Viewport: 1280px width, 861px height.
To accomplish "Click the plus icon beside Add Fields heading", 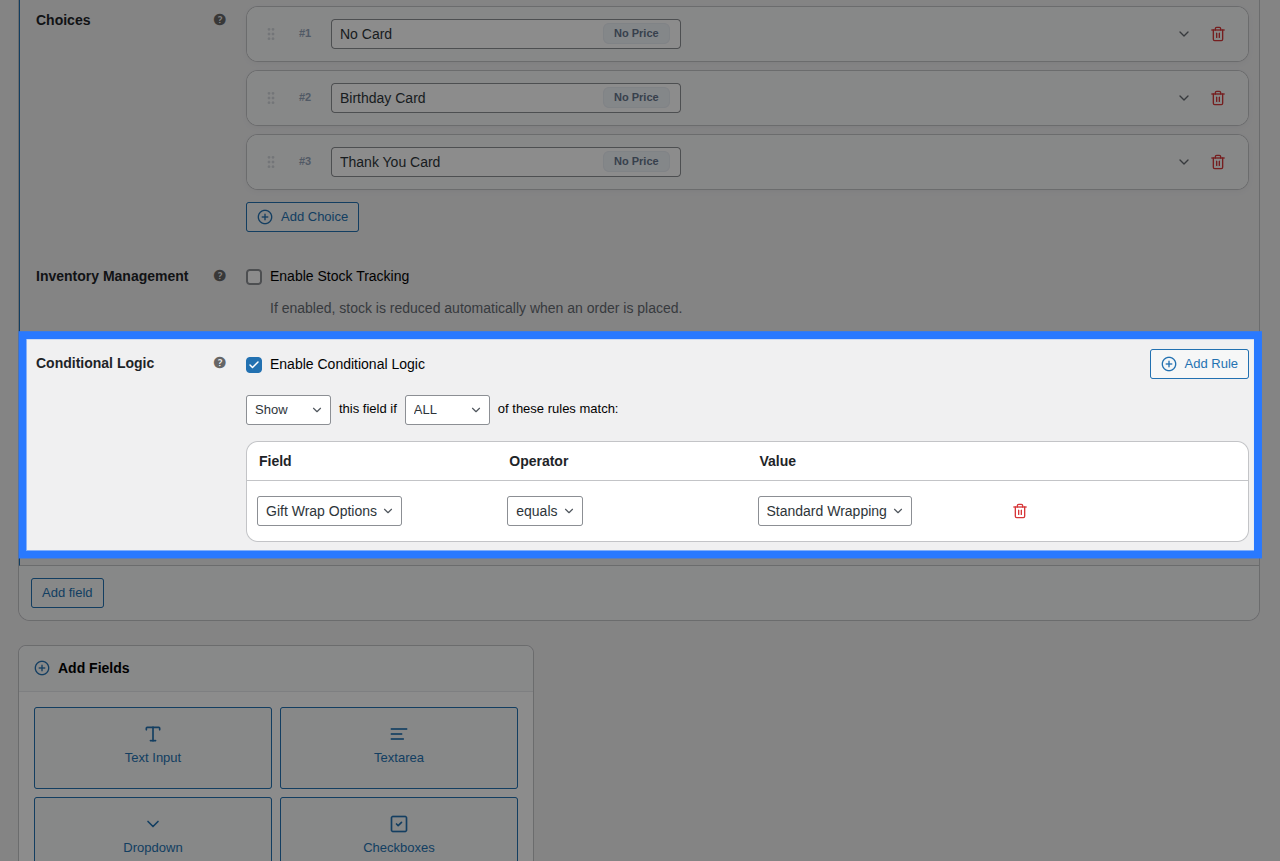I will 42,668.
